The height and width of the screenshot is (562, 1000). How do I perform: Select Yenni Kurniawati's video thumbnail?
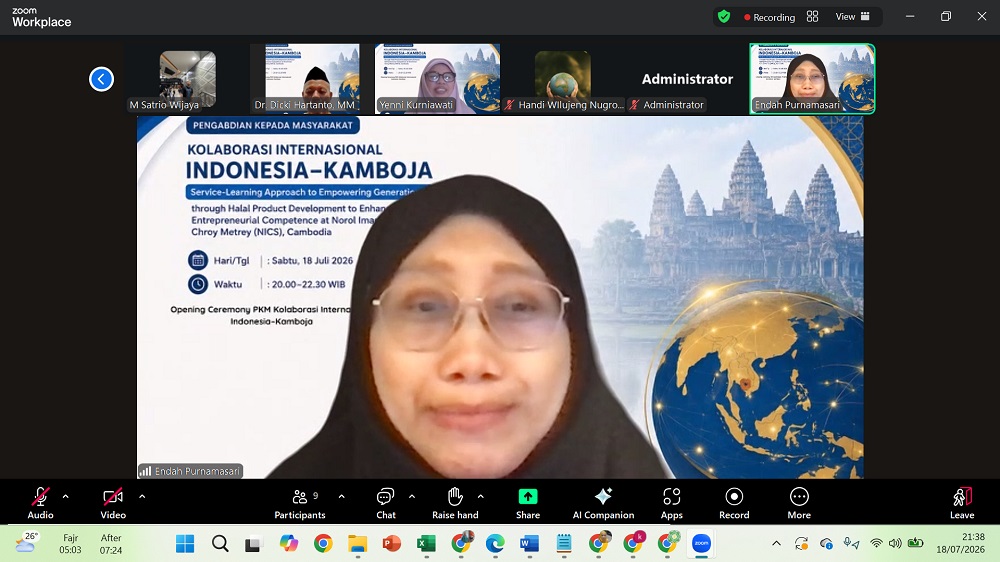438,79
